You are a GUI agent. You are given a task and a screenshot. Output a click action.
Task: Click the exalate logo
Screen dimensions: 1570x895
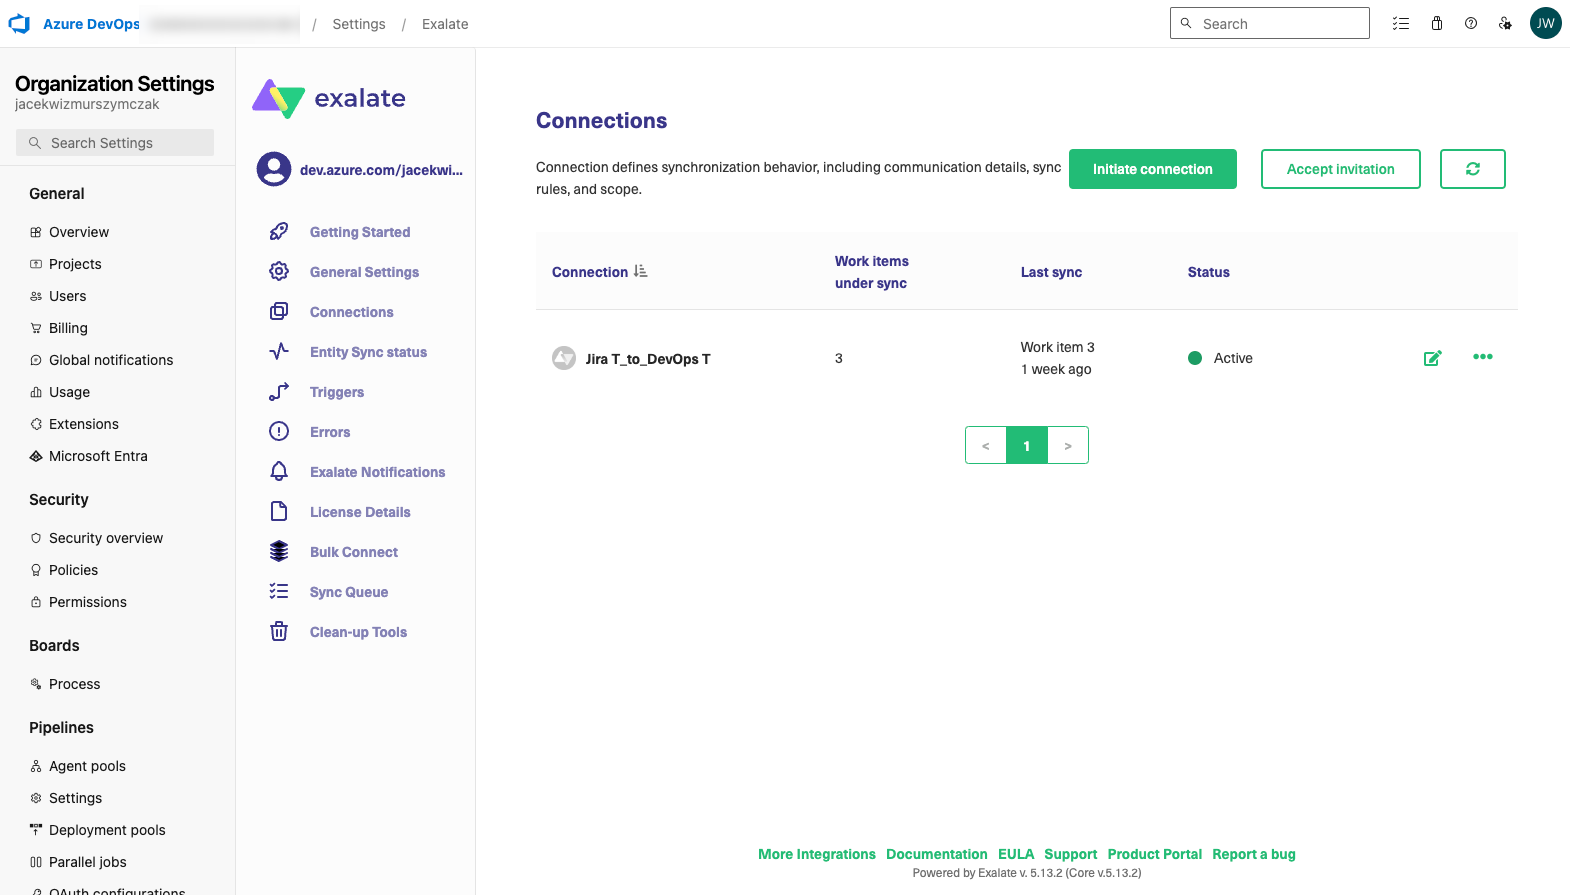point(329,98)
